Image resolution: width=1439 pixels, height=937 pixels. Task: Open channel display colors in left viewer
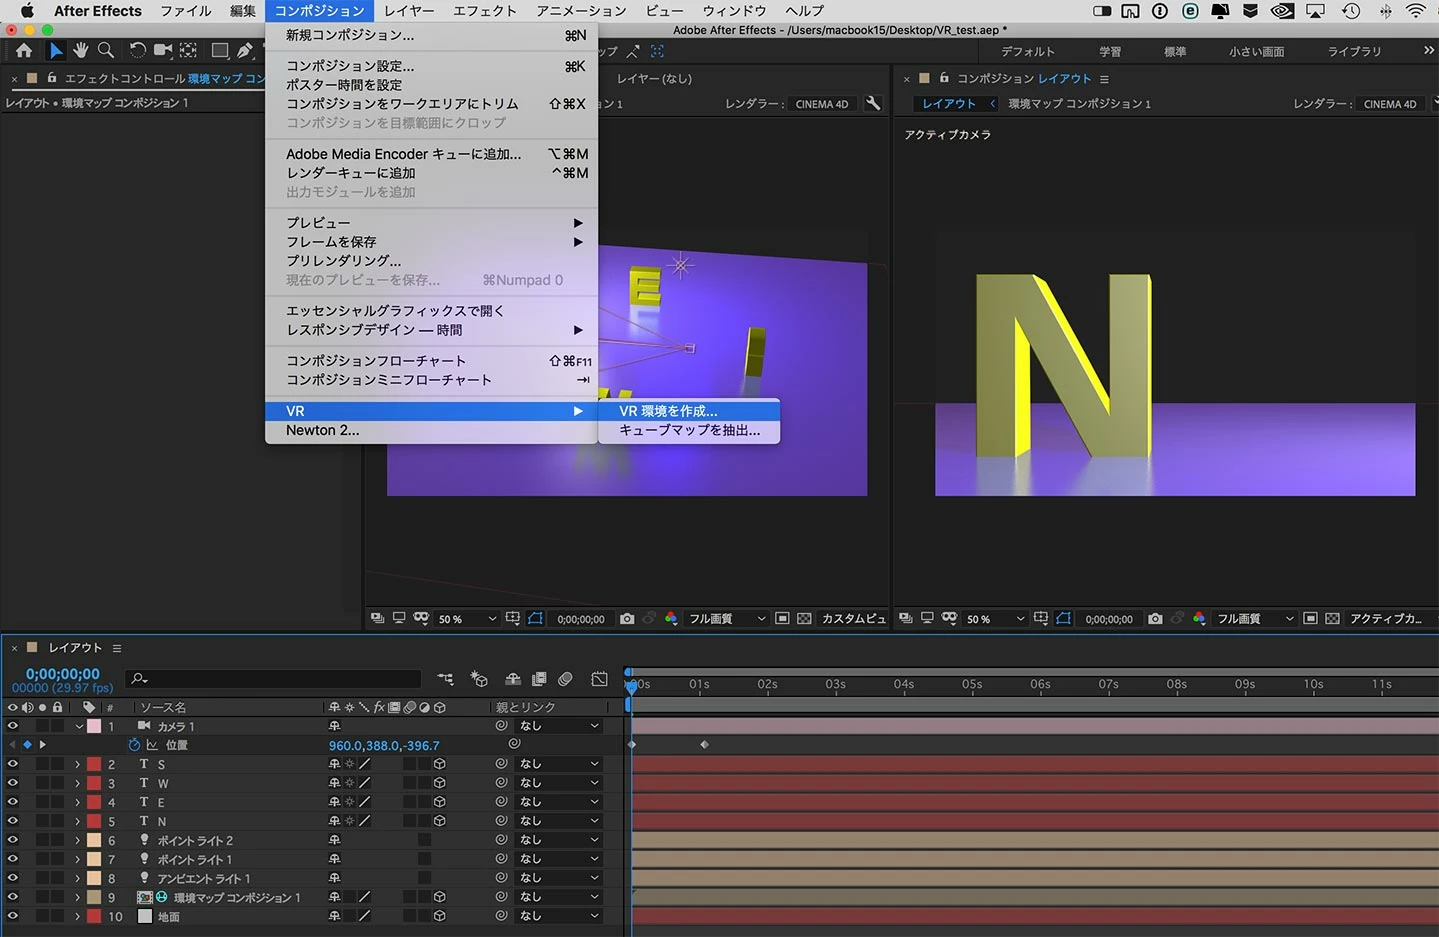(671, 619)
